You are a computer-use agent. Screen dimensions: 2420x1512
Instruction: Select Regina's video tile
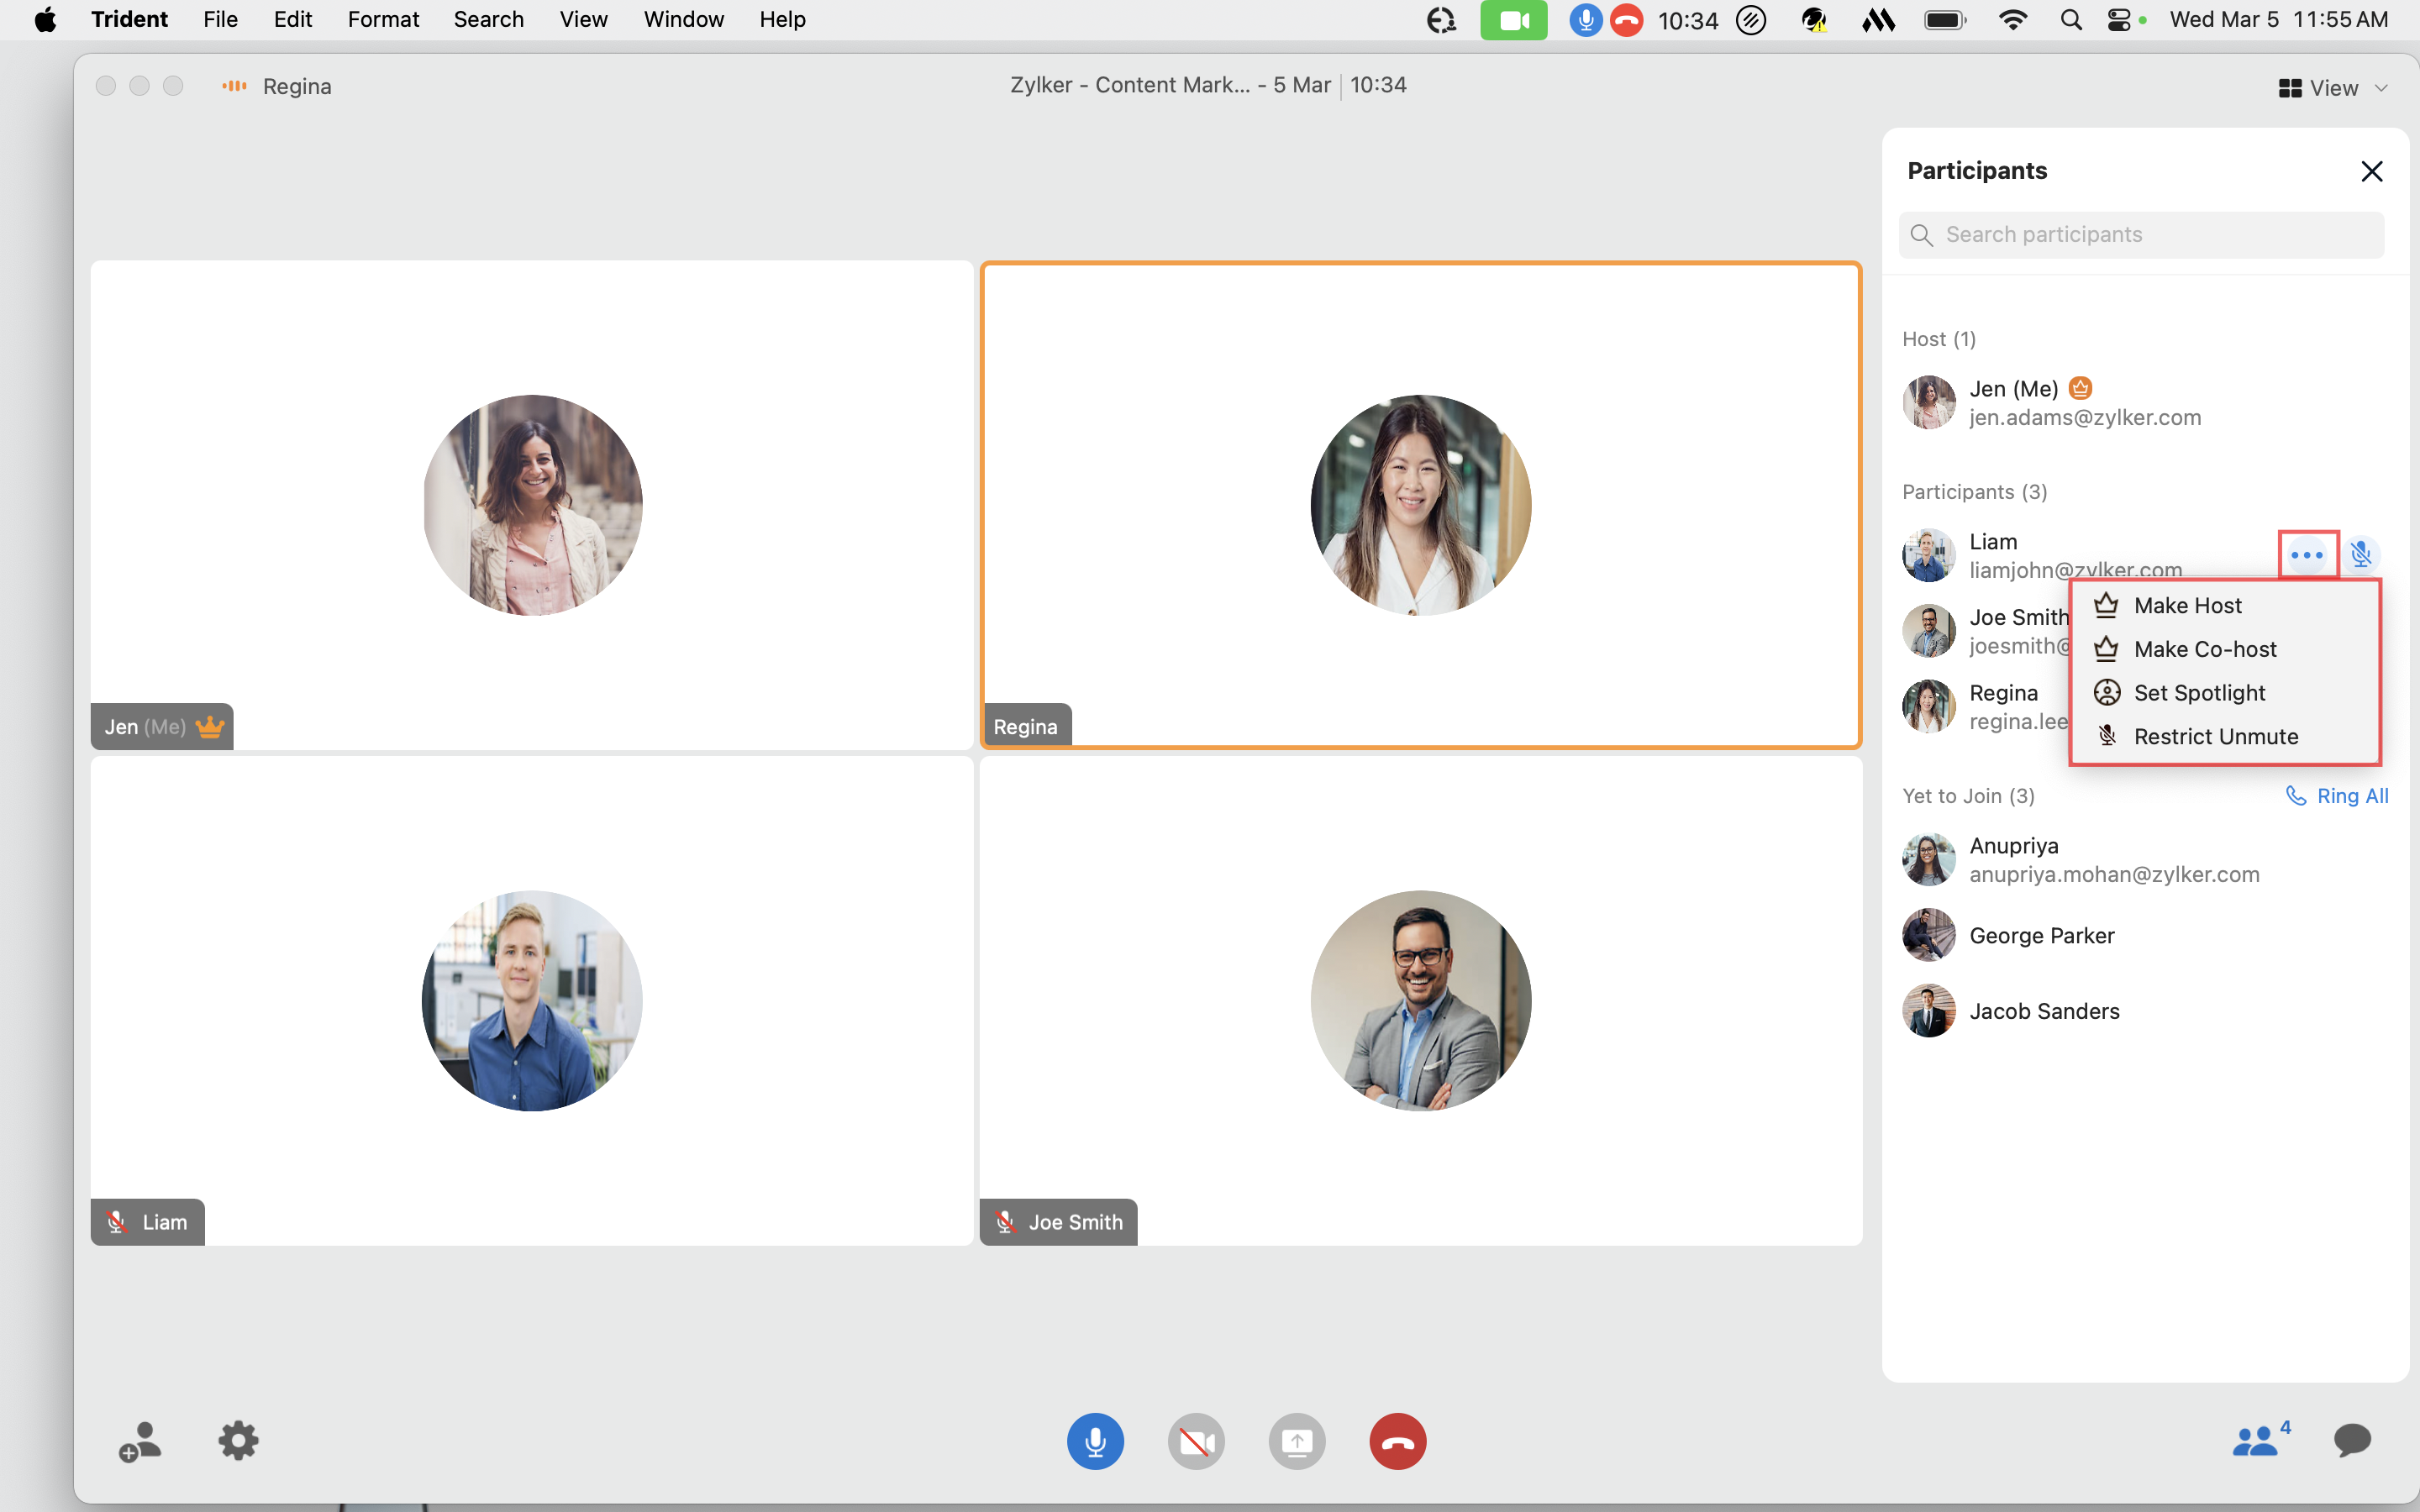point(1420,505)
